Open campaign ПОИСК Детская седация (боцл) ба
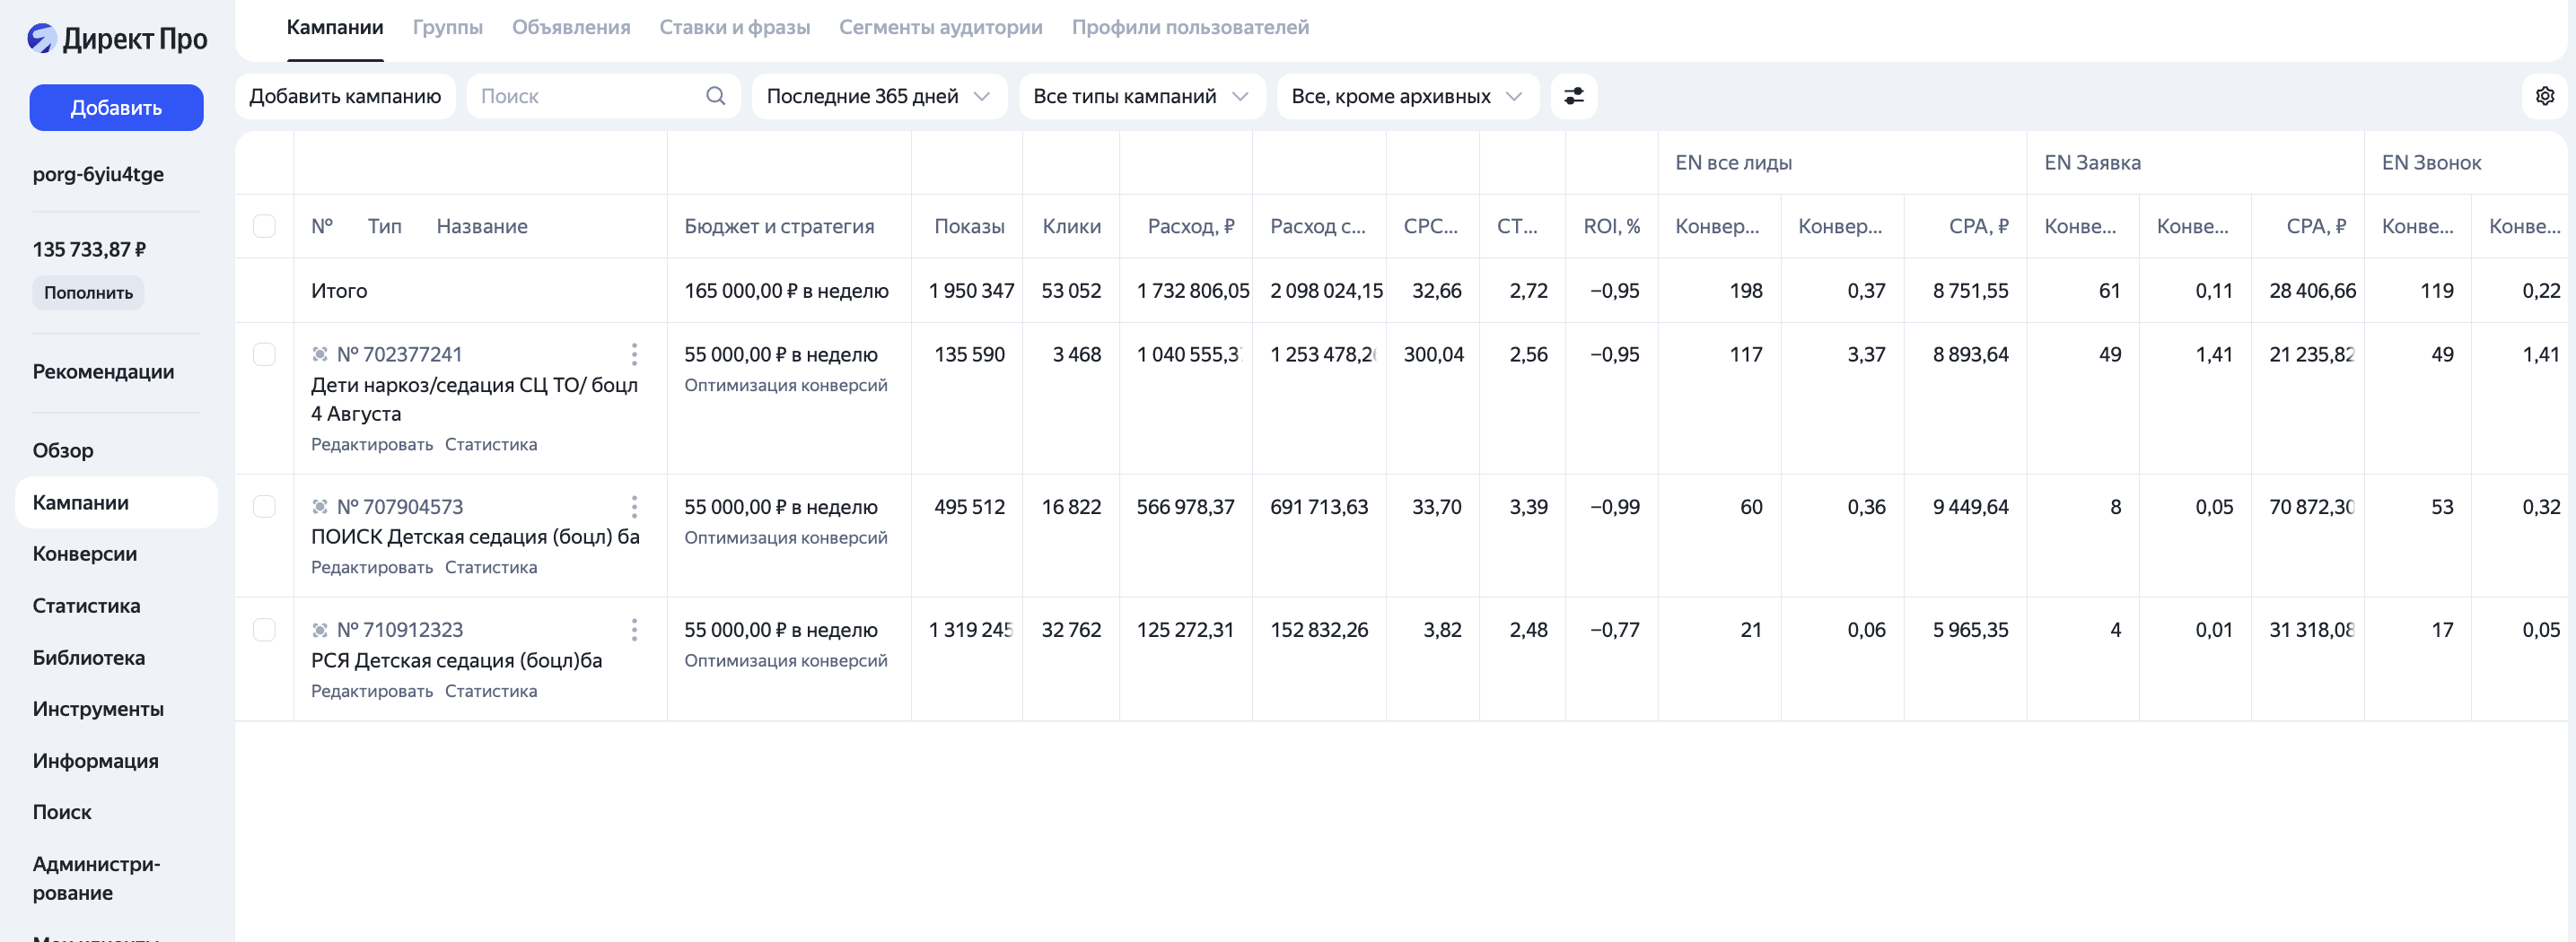 click(x=475, y=537)
